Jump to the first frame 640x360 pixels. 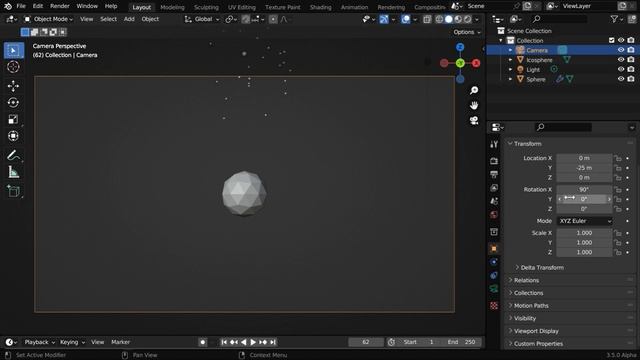pyautogui.click(x=224, y=342)
